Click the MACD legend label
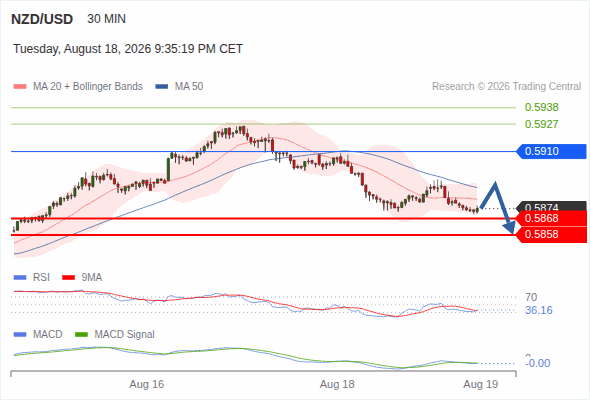This screenshot has height=400, width=590. coord(48,335)
